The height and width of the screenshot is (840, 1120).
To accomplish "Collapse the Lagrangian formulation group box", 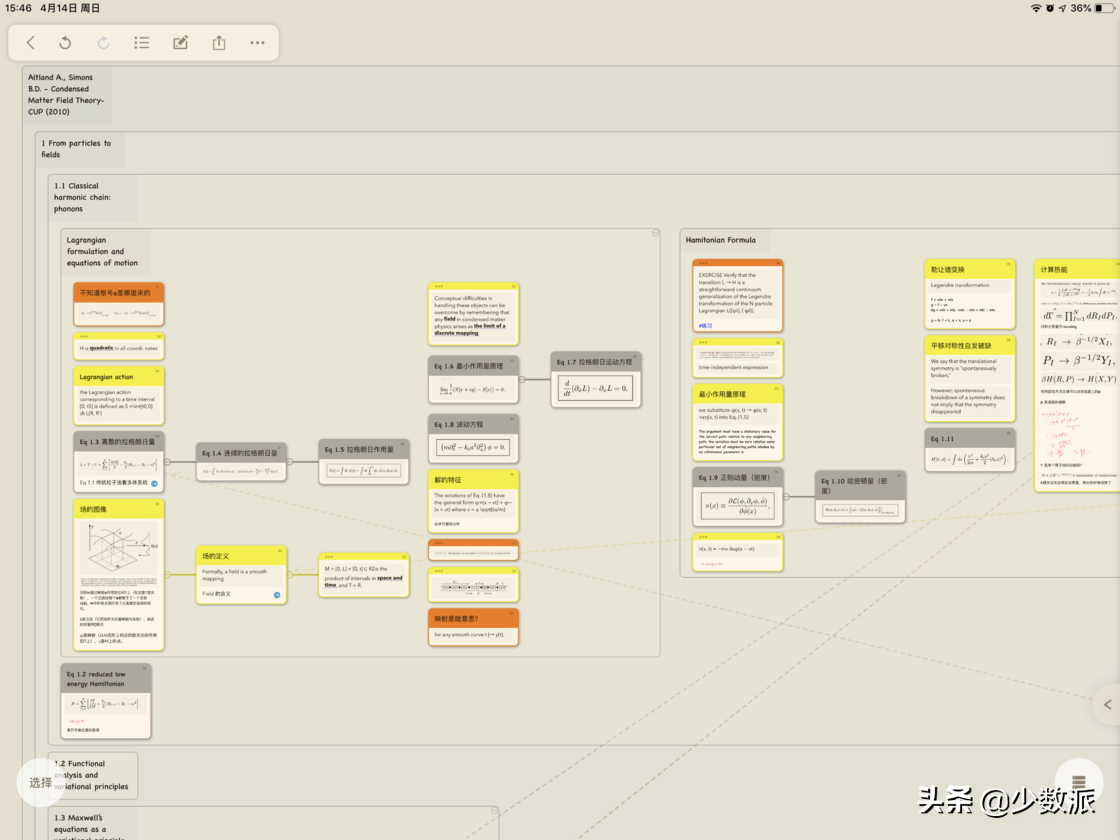I will coord(656,233).
